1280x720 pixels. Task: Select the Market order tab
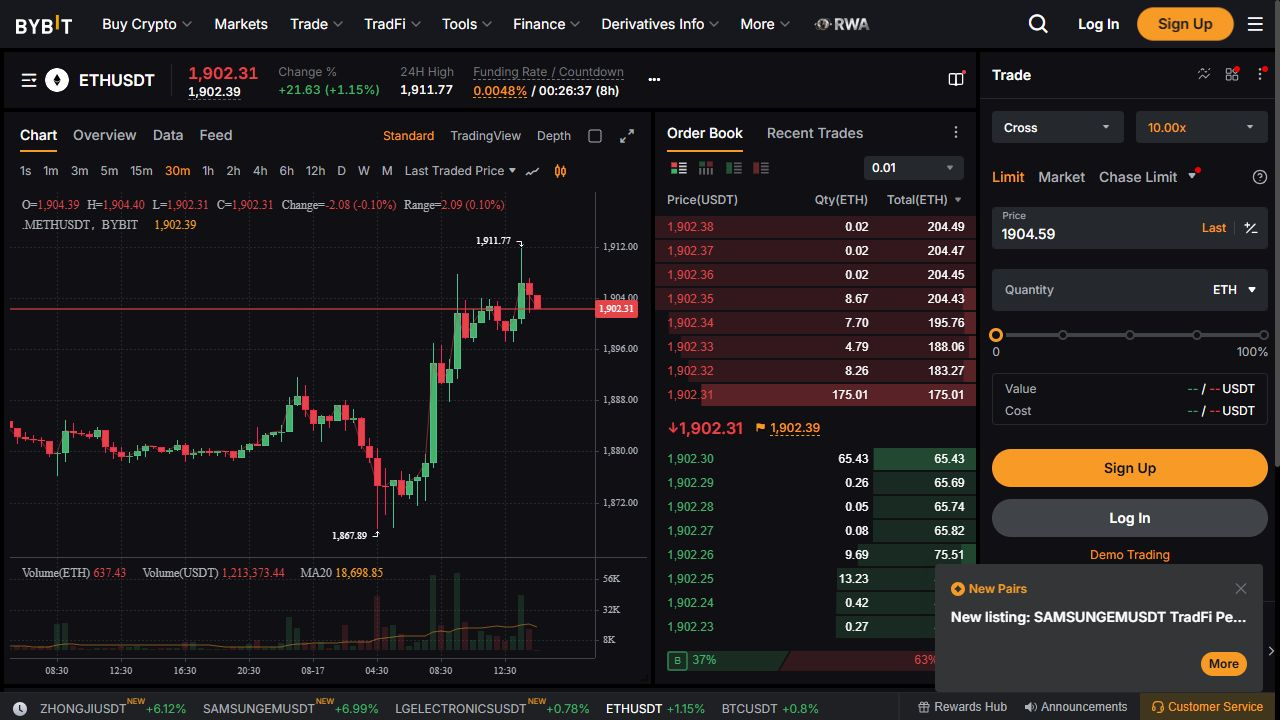[x=1061, y=177]
